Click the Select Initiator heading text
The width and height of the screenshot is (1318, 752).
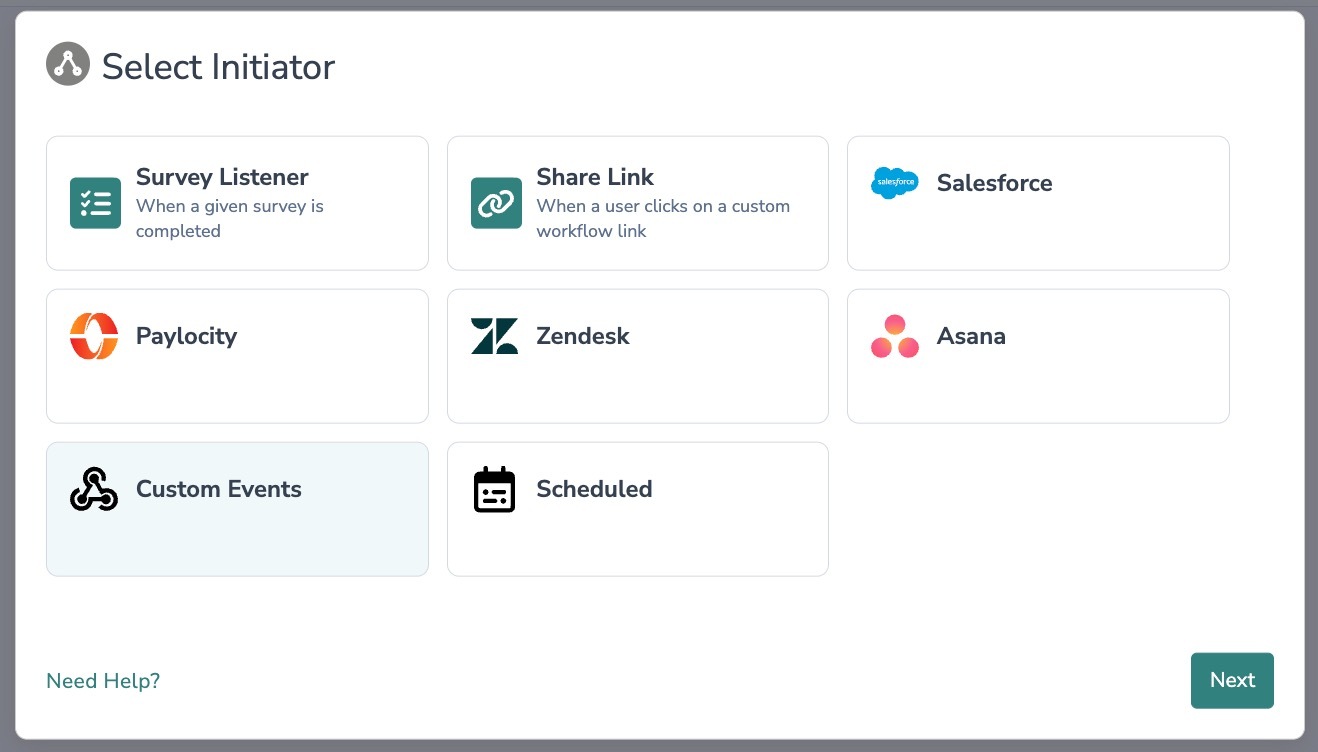218,67
